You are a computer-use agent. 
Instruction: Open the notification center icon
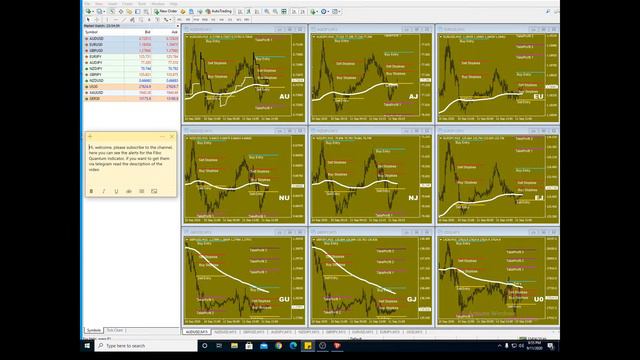pos(551,346)
